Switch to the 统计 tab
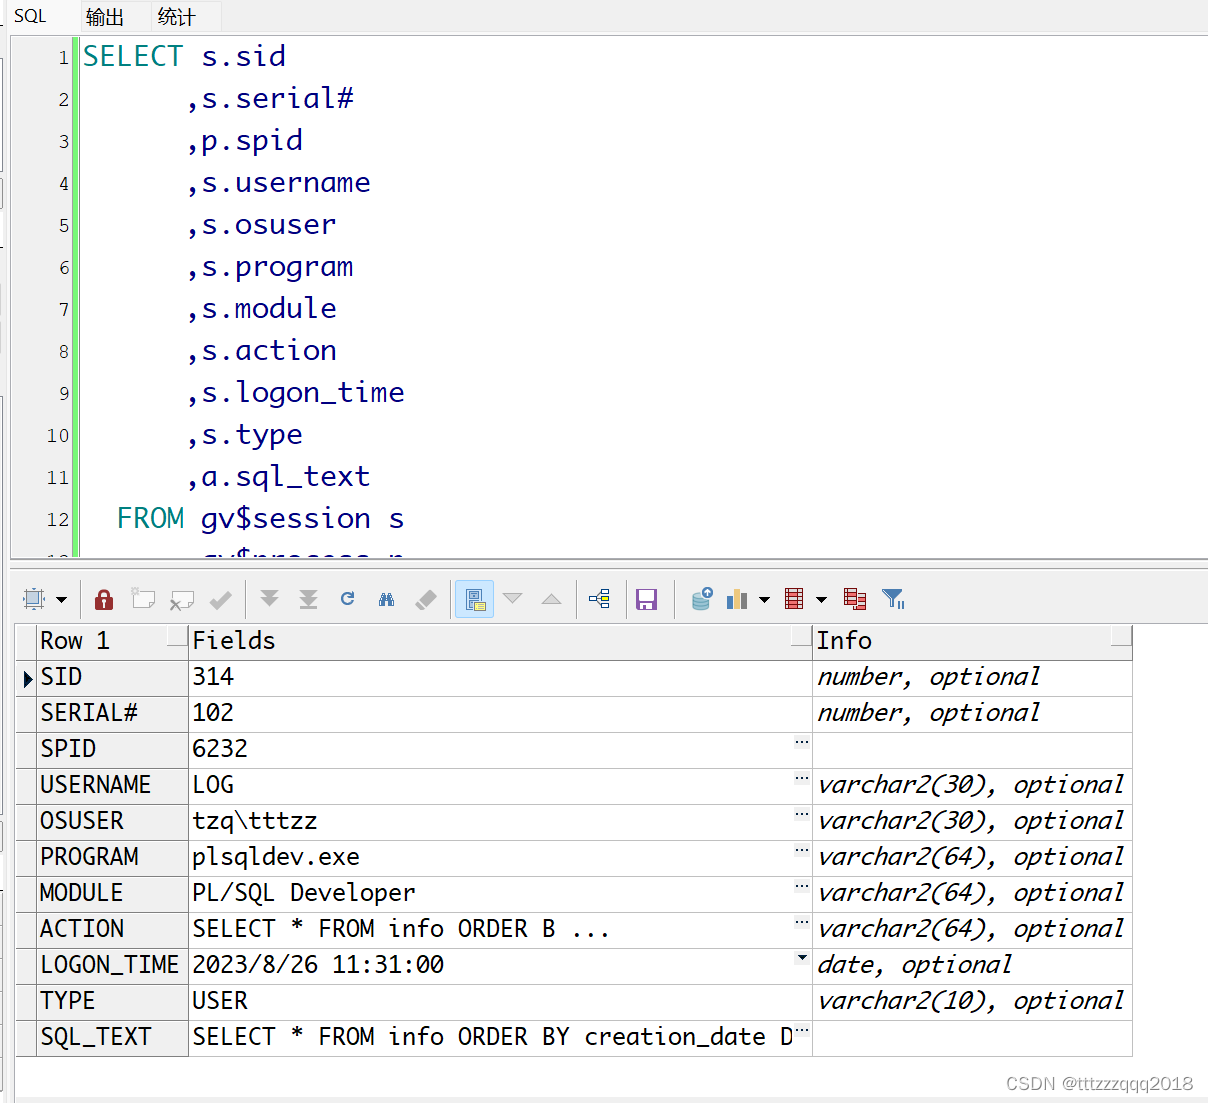The height and width of the screenshot is (1103, 1208). pyautogui.click(x=176, y=16)
